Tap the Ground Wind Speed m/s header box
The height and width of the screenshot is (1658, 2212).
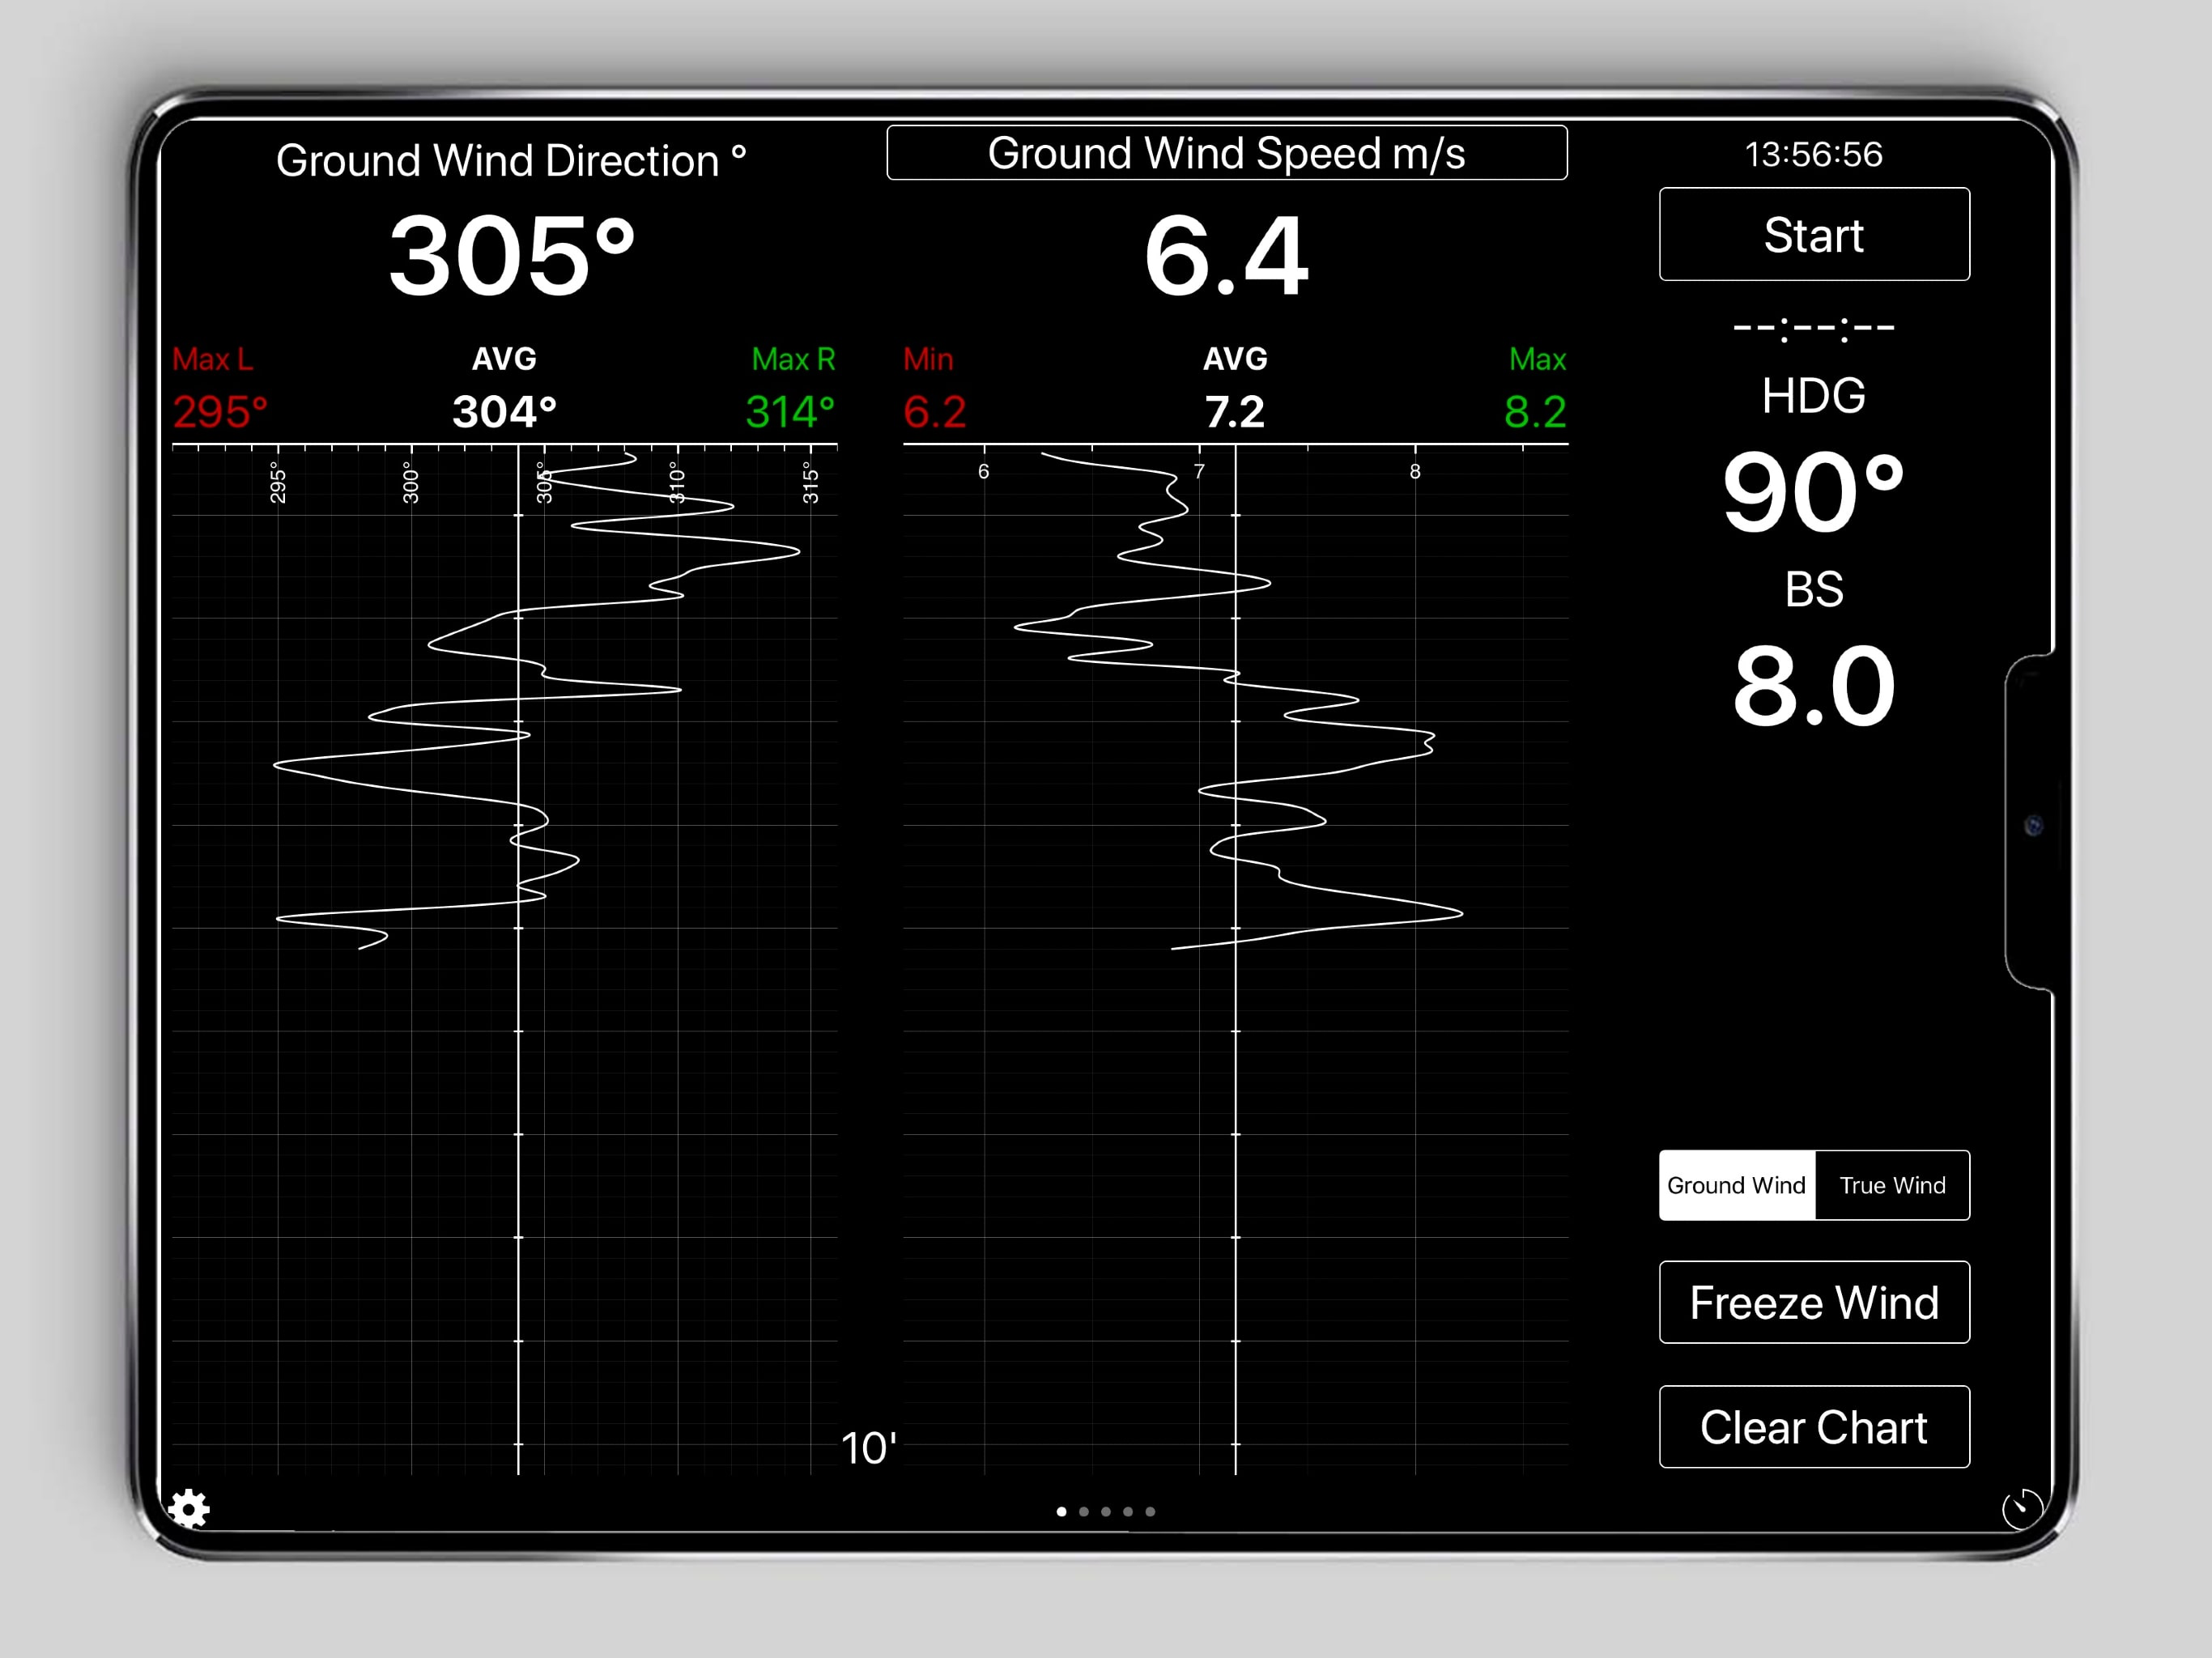[x=1226, y=153]
